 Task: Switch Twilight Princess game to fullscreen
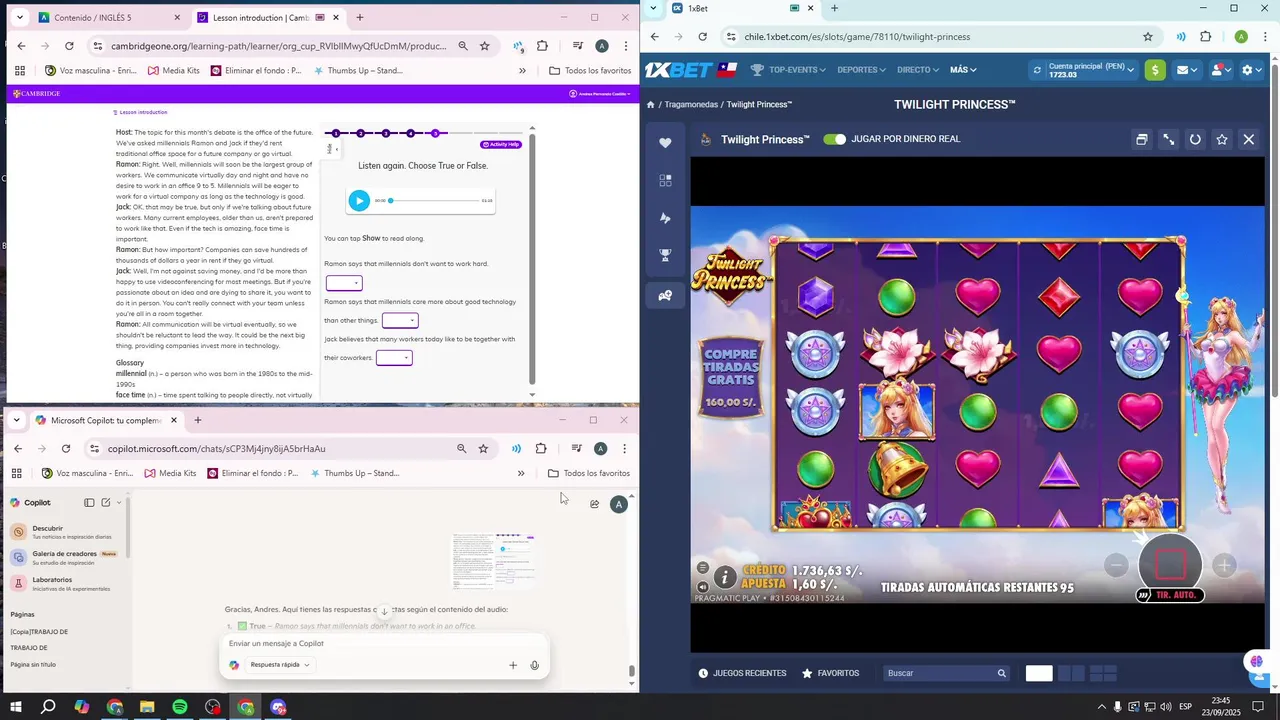[x=1168, y=140]
